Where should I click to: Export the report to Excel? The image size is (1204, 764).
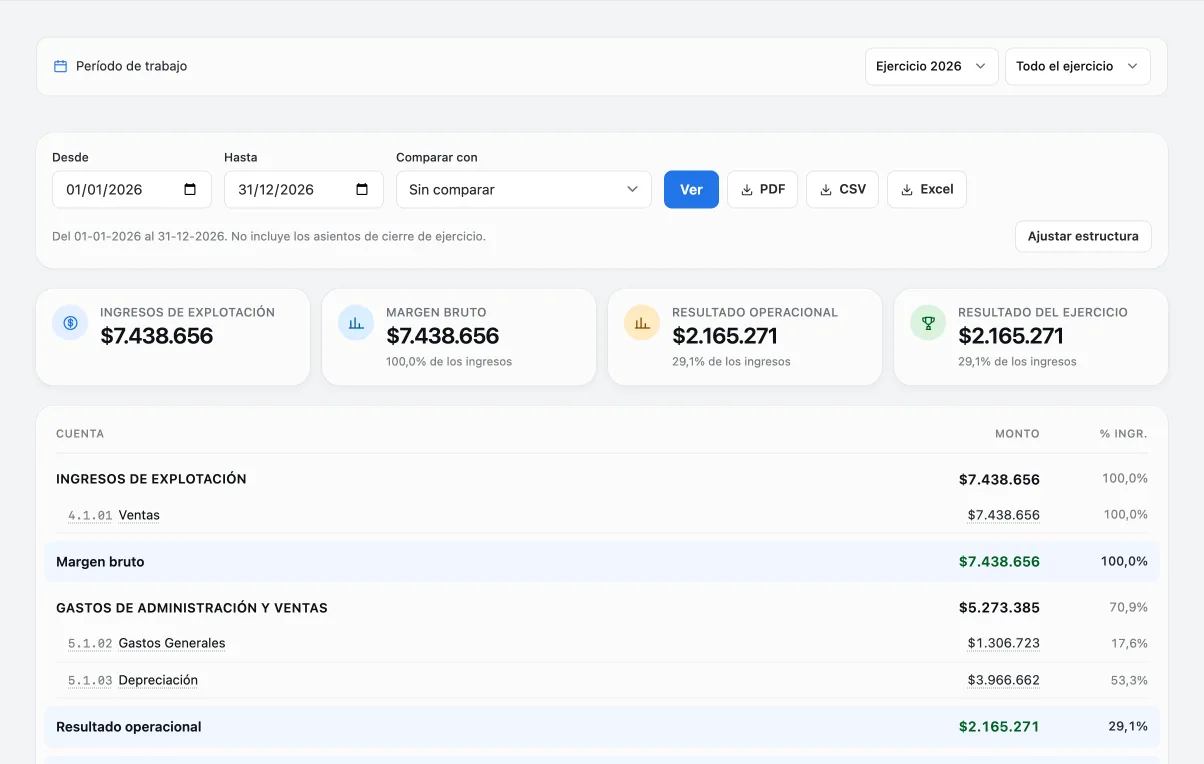(x=926, y=189)
